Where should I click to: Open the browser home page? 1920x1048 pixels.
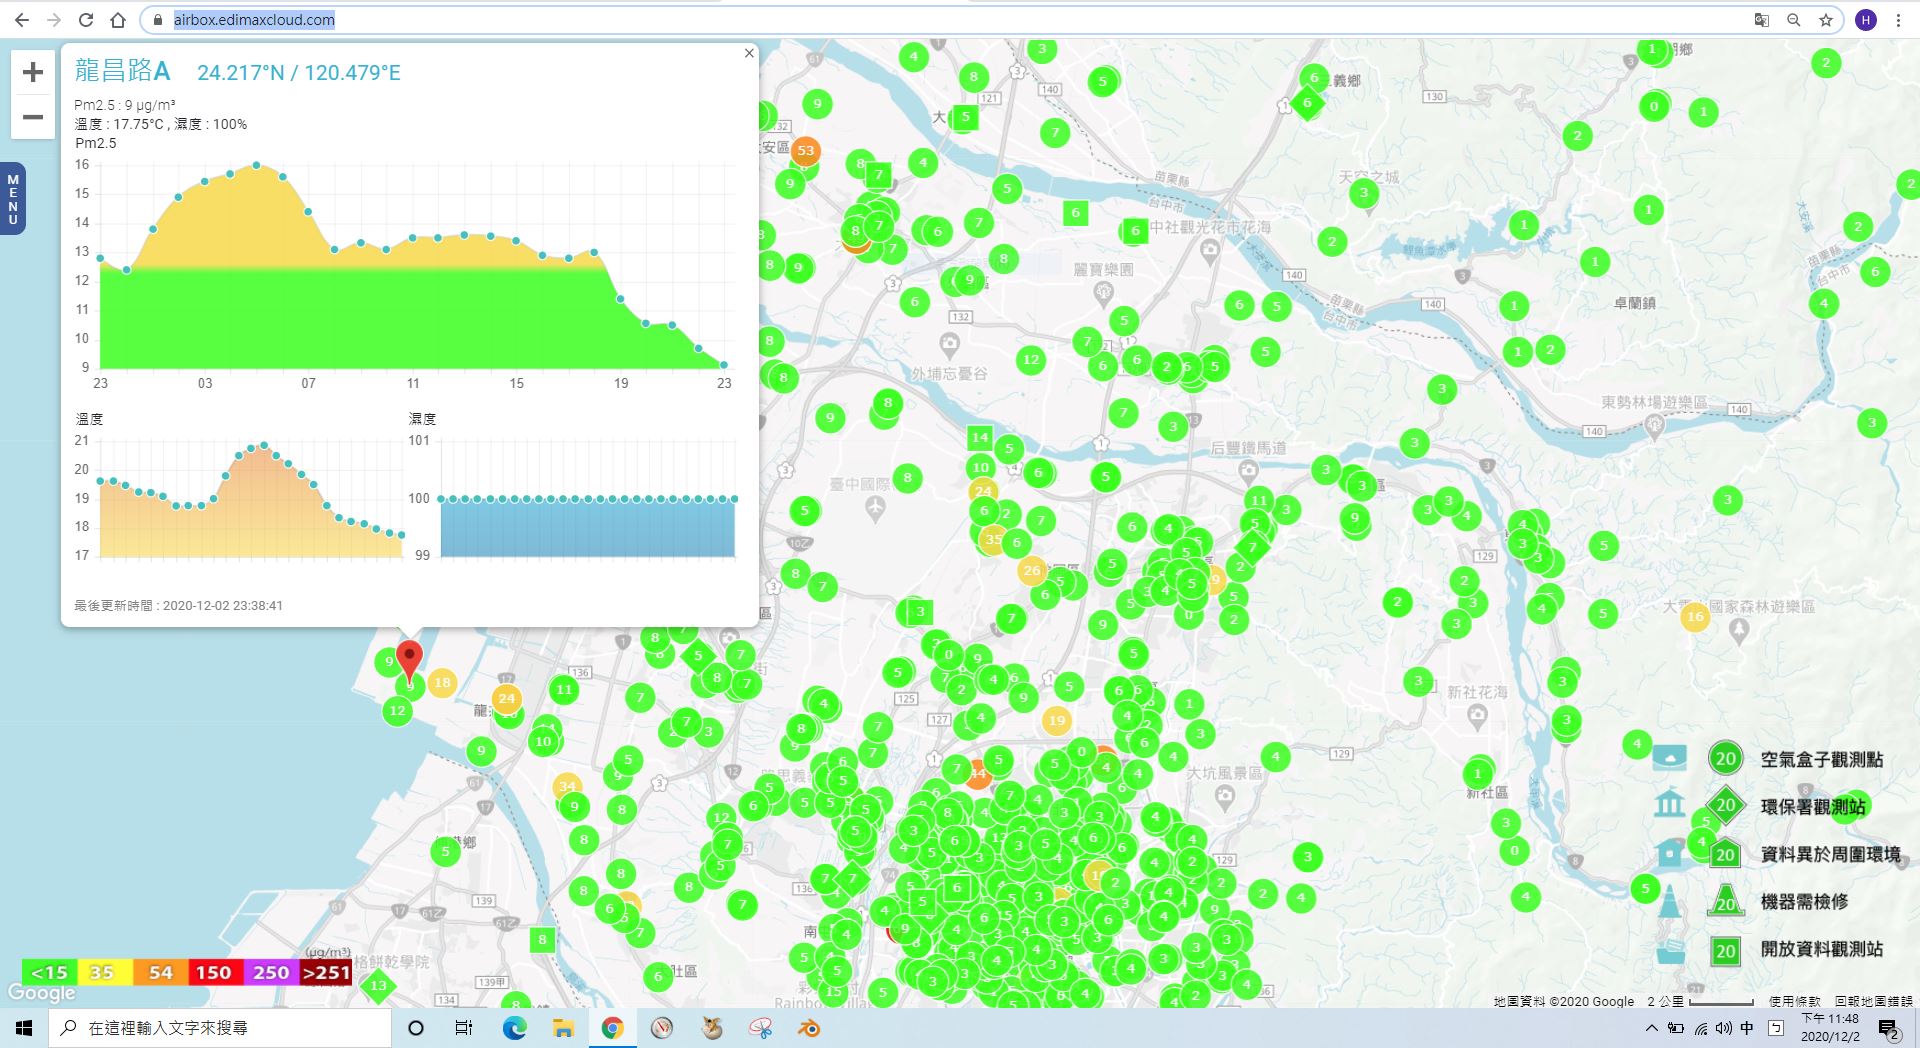tap(118, 20)
